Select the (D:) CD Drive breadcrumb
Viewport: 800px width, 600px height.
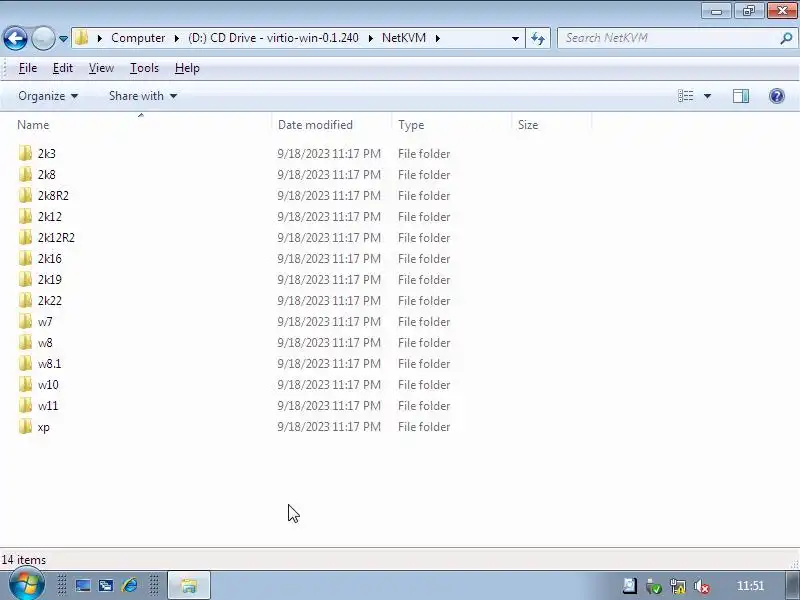pyautogui.click(x=273, y=38)
